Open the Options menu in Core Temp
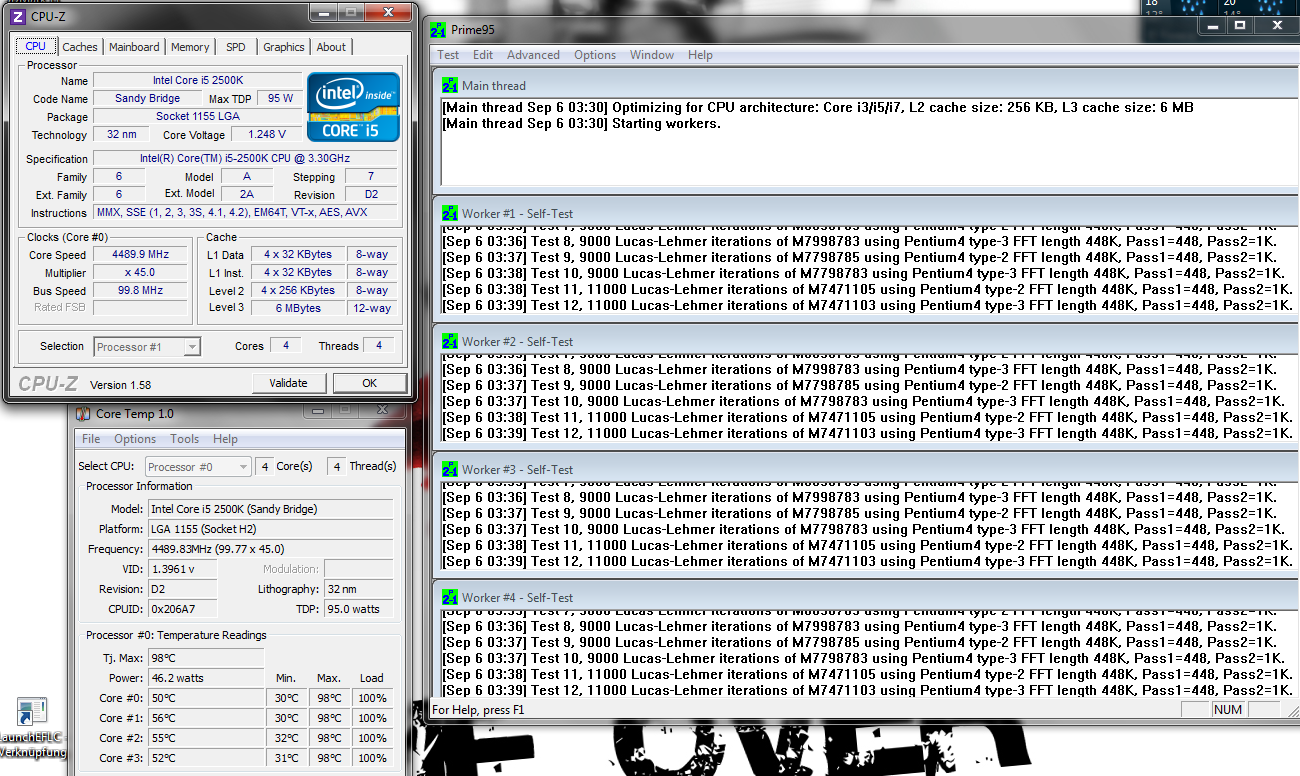The image size is (1300, 776). click(x=135, y=439)
